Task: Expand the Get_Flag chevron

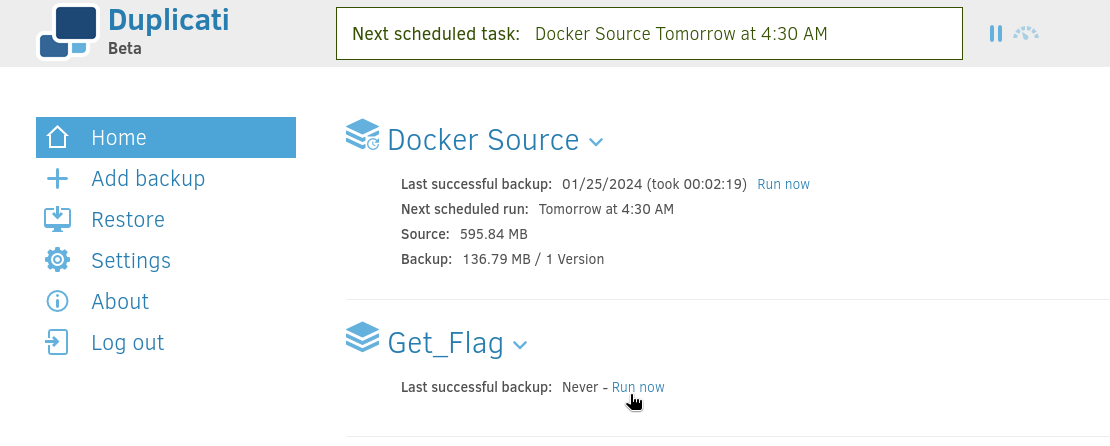Action: click(520, 345)
